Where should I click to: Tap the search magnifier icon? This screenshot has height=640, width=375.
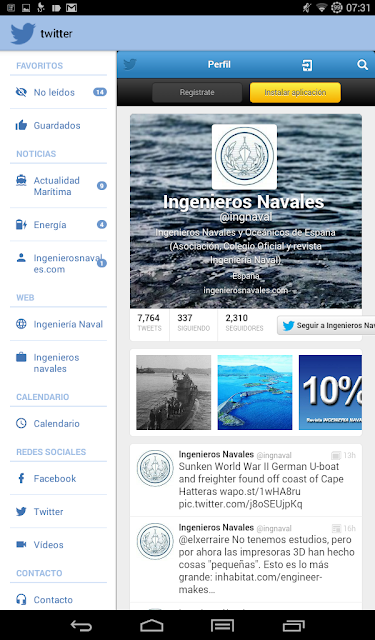[x=362, y=64]
